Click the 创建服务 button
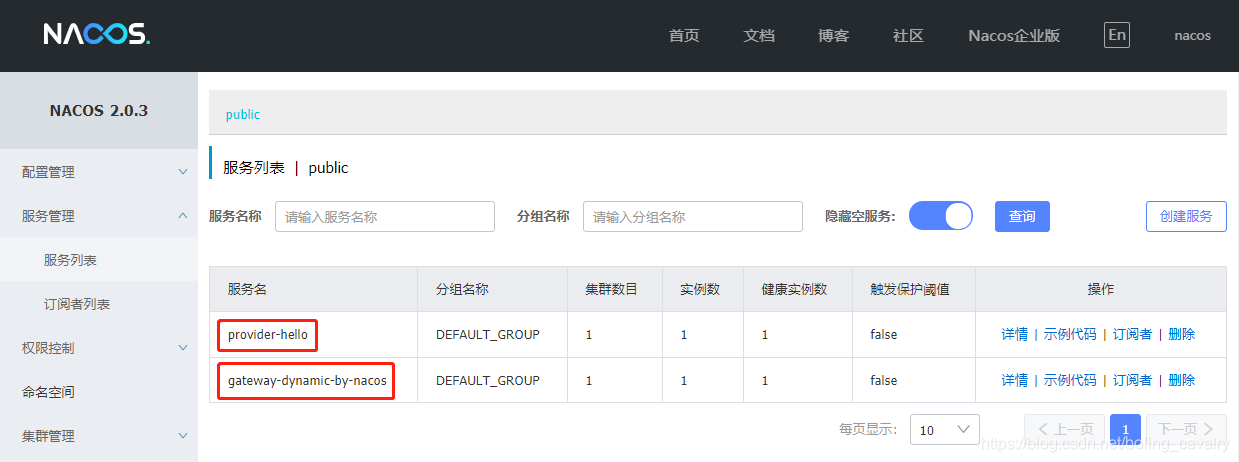 coord(1186,216)
